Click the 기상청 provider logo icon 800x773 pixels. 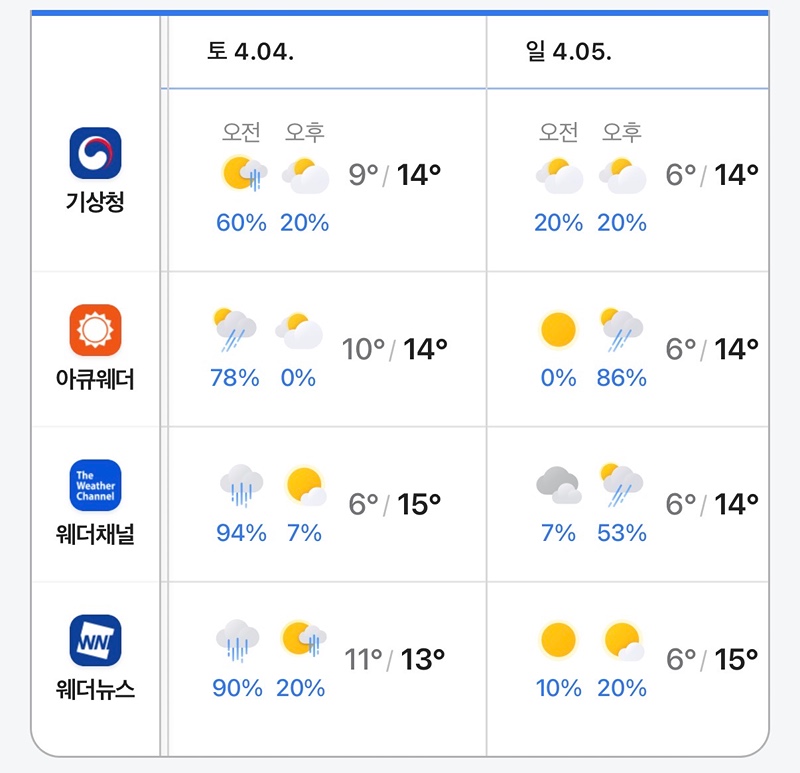(95, 153)
